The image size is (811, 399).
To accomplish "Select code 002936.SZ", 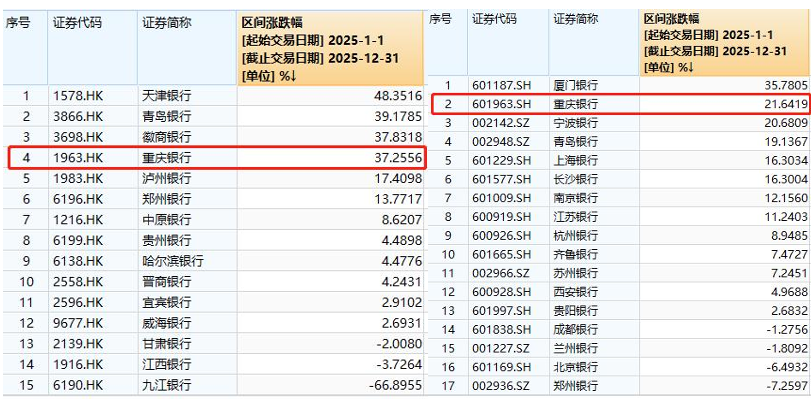I will [x=502, y=386].
